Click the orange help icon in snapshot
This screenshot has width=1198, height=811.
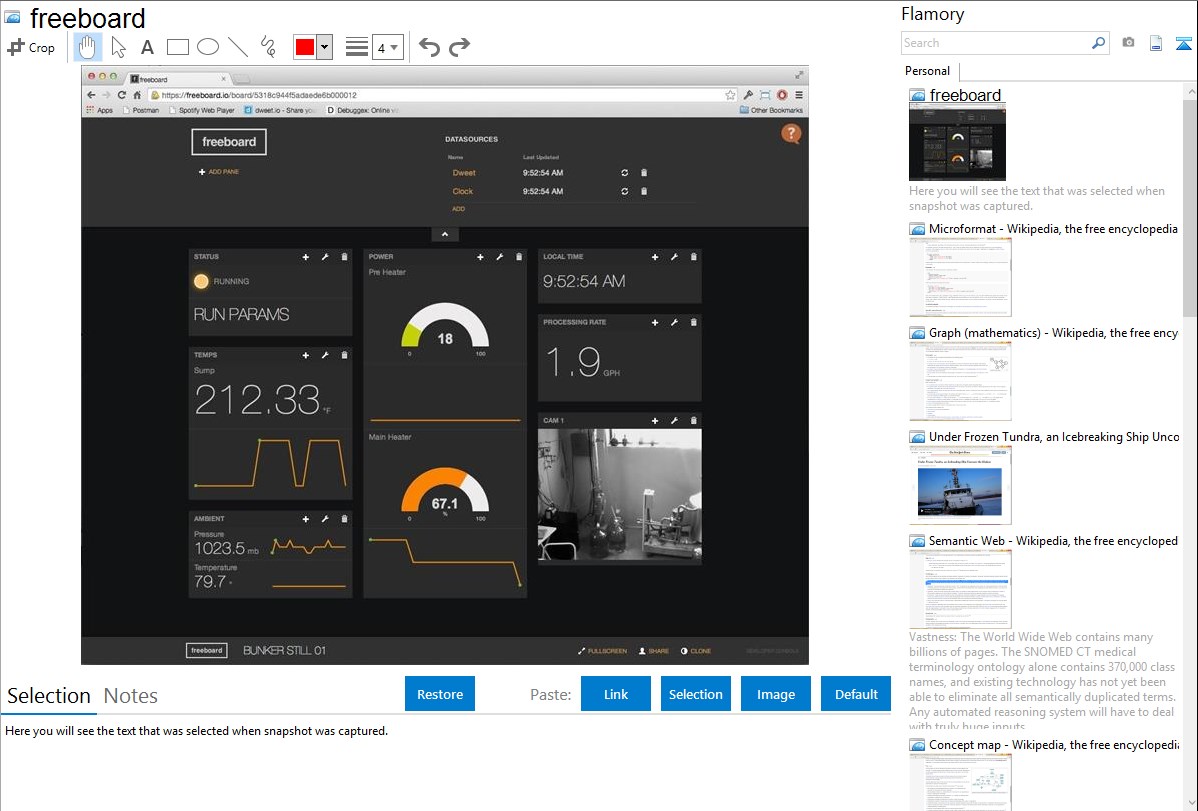tap(791, 134)
